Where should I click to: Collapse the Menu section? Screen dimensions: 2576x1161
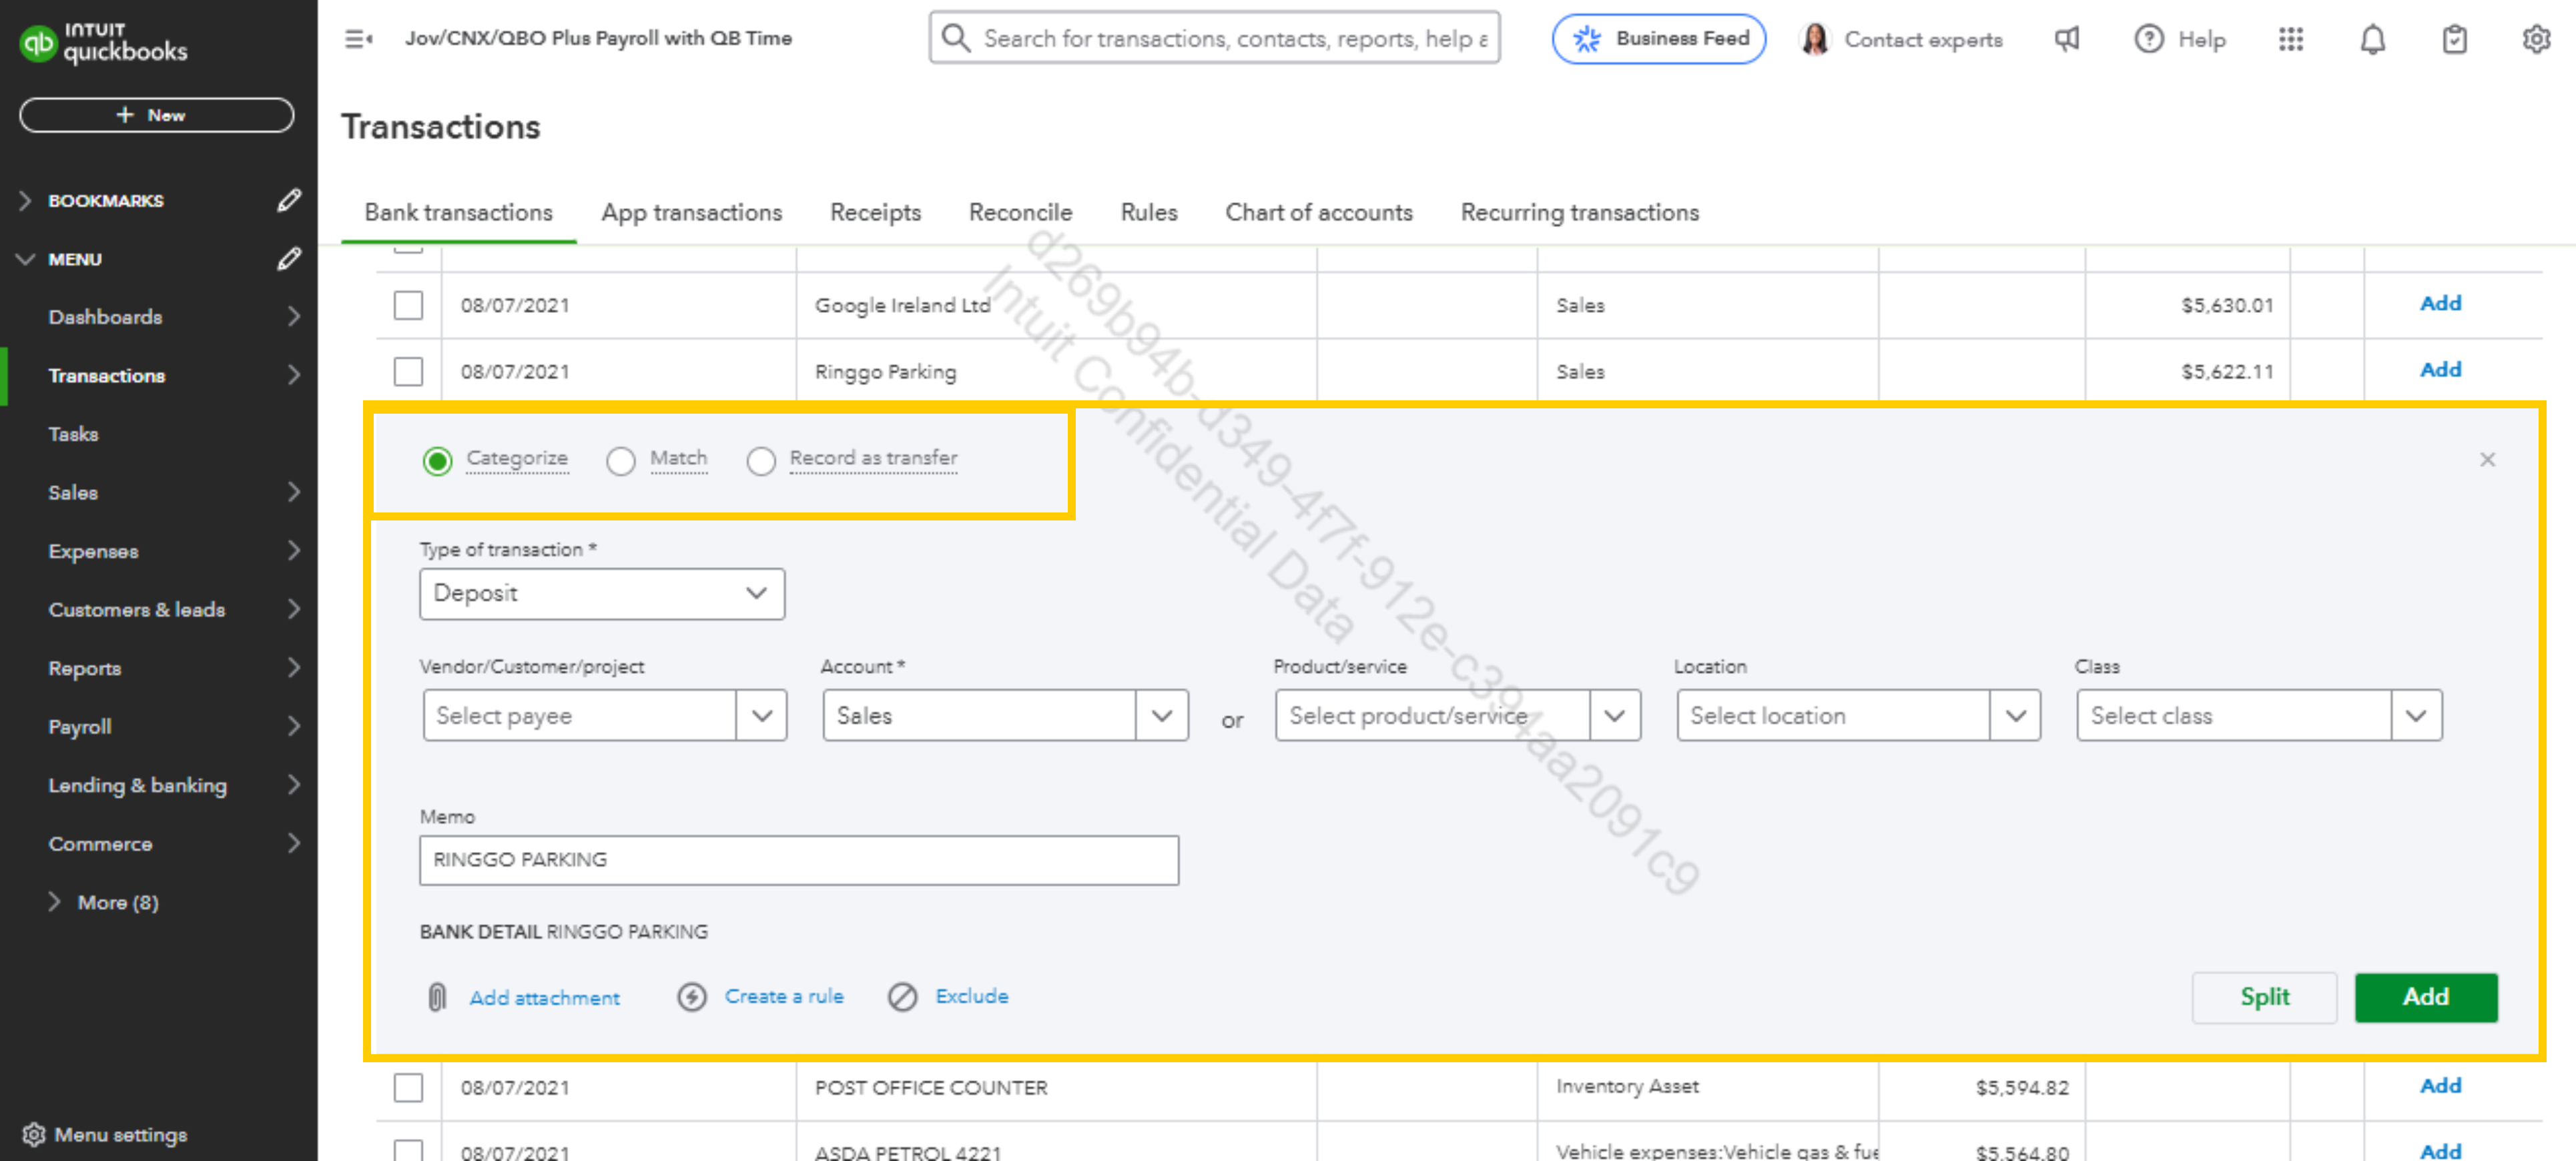[x=26, y=259]
